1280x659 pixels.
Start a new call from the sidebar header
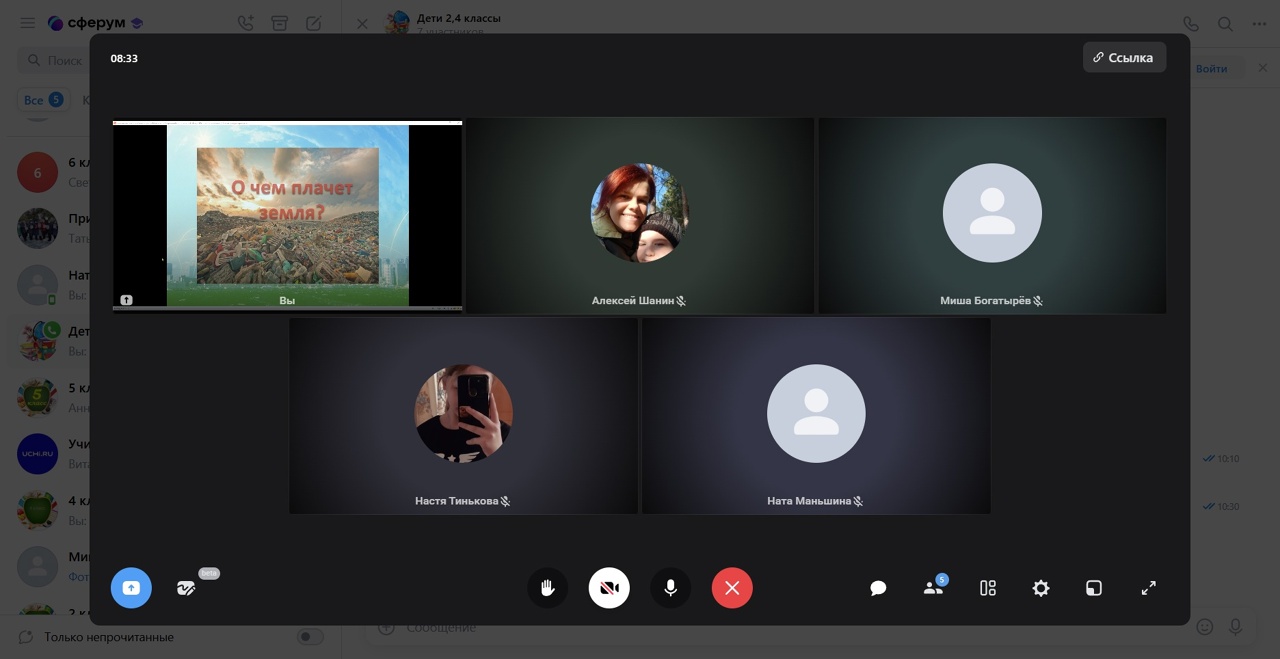click(245, 23)
